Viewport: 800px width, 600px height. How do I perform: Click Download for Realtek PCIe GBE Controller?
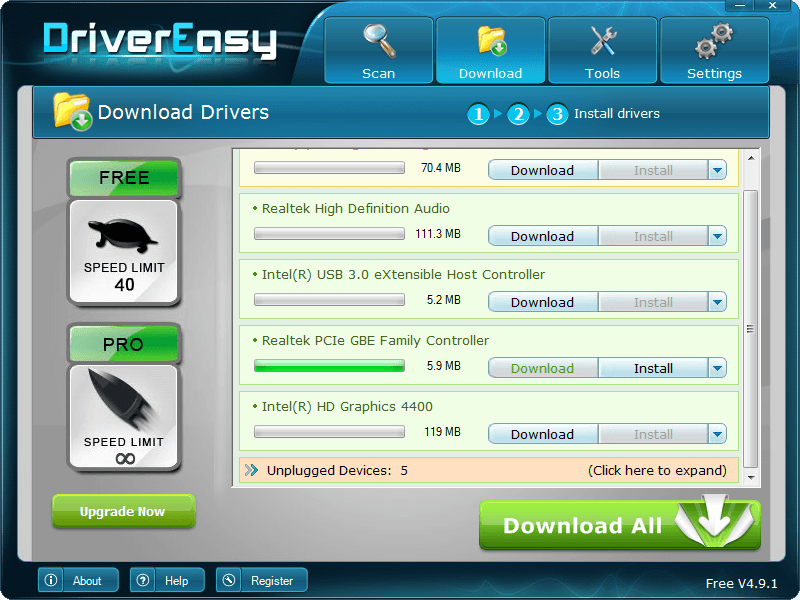point(543,368)
